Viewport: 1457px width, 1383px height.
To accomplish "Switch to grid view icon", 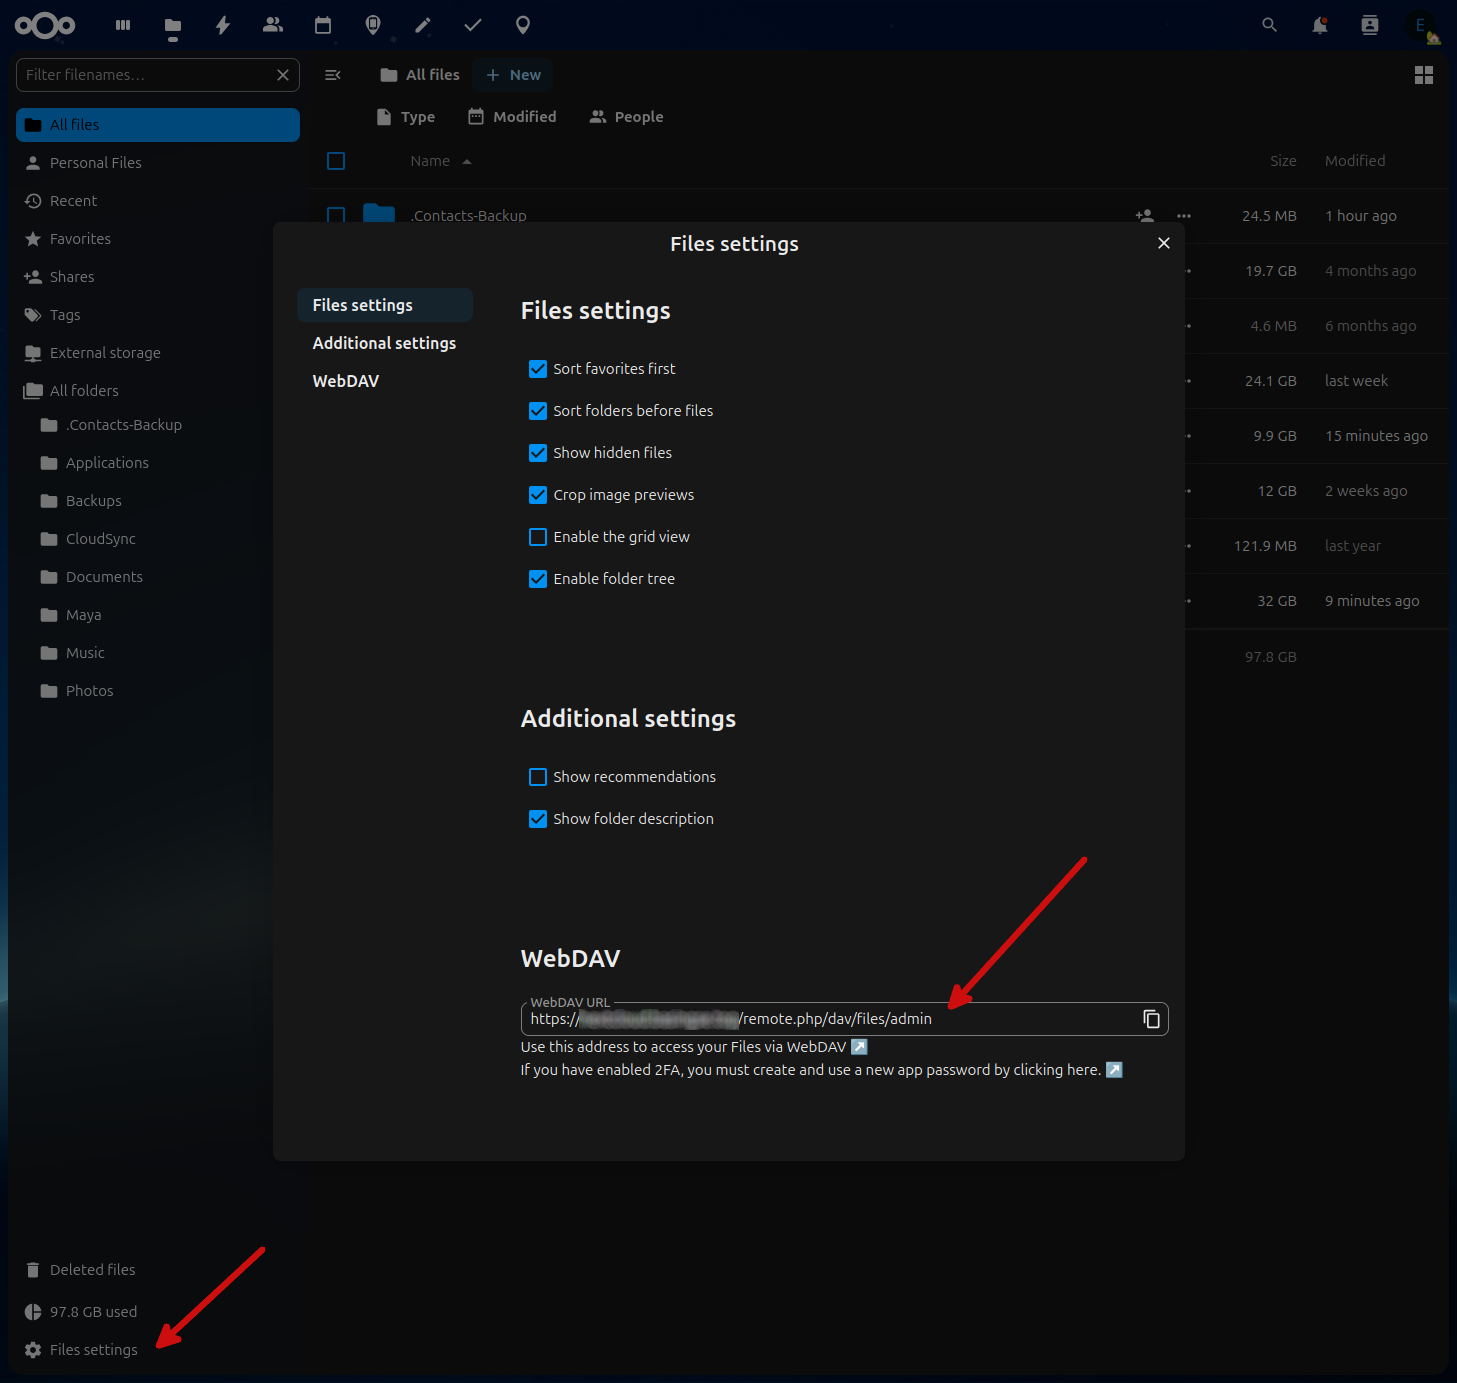I will click(1424, 75).
